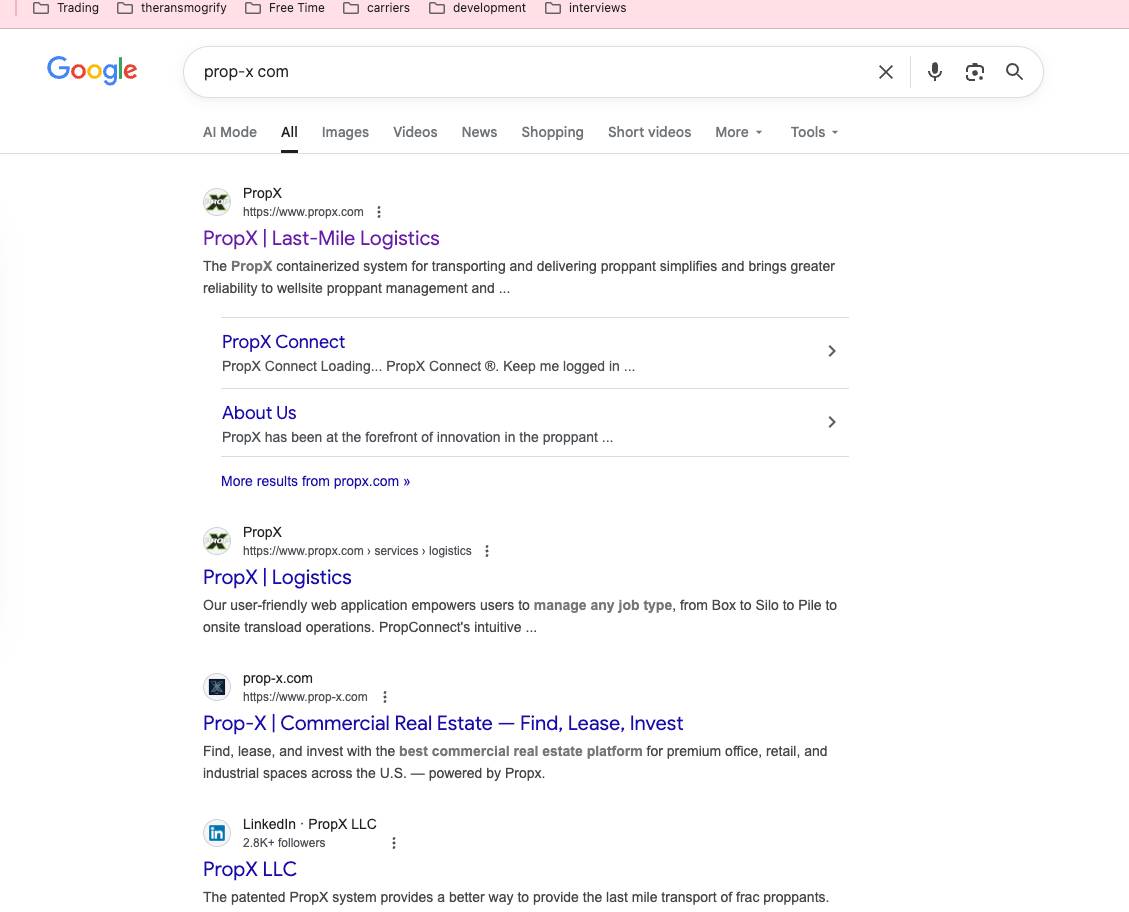The height and width of the screenshot is (912, 1129).
Task: Open three-dot menu beside LinkedIn PropX result
Action: (394, 843)
